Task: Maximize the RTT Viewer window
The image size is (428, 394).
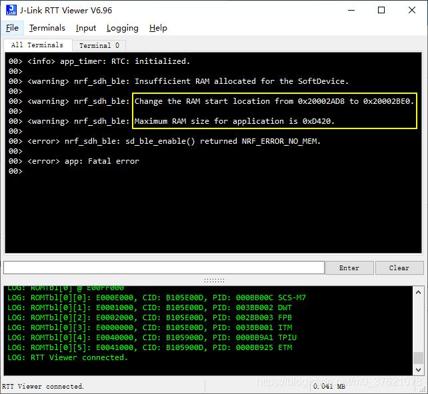Action: point(381,10)
